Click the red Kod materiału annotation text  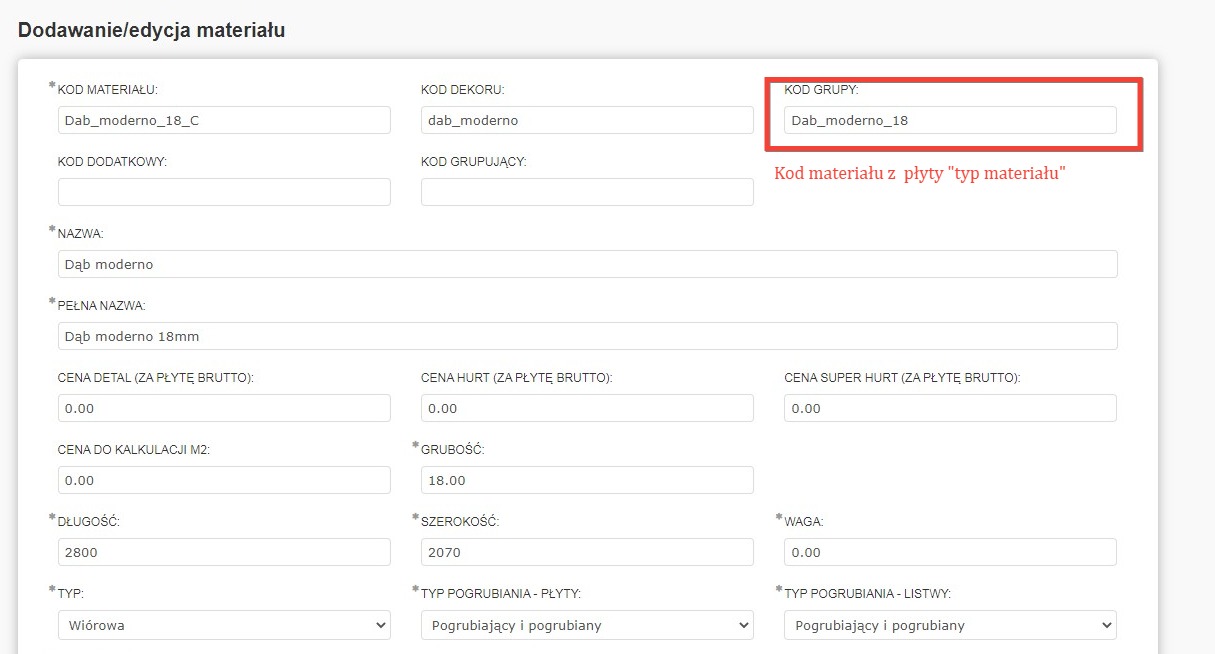[920, 173]
